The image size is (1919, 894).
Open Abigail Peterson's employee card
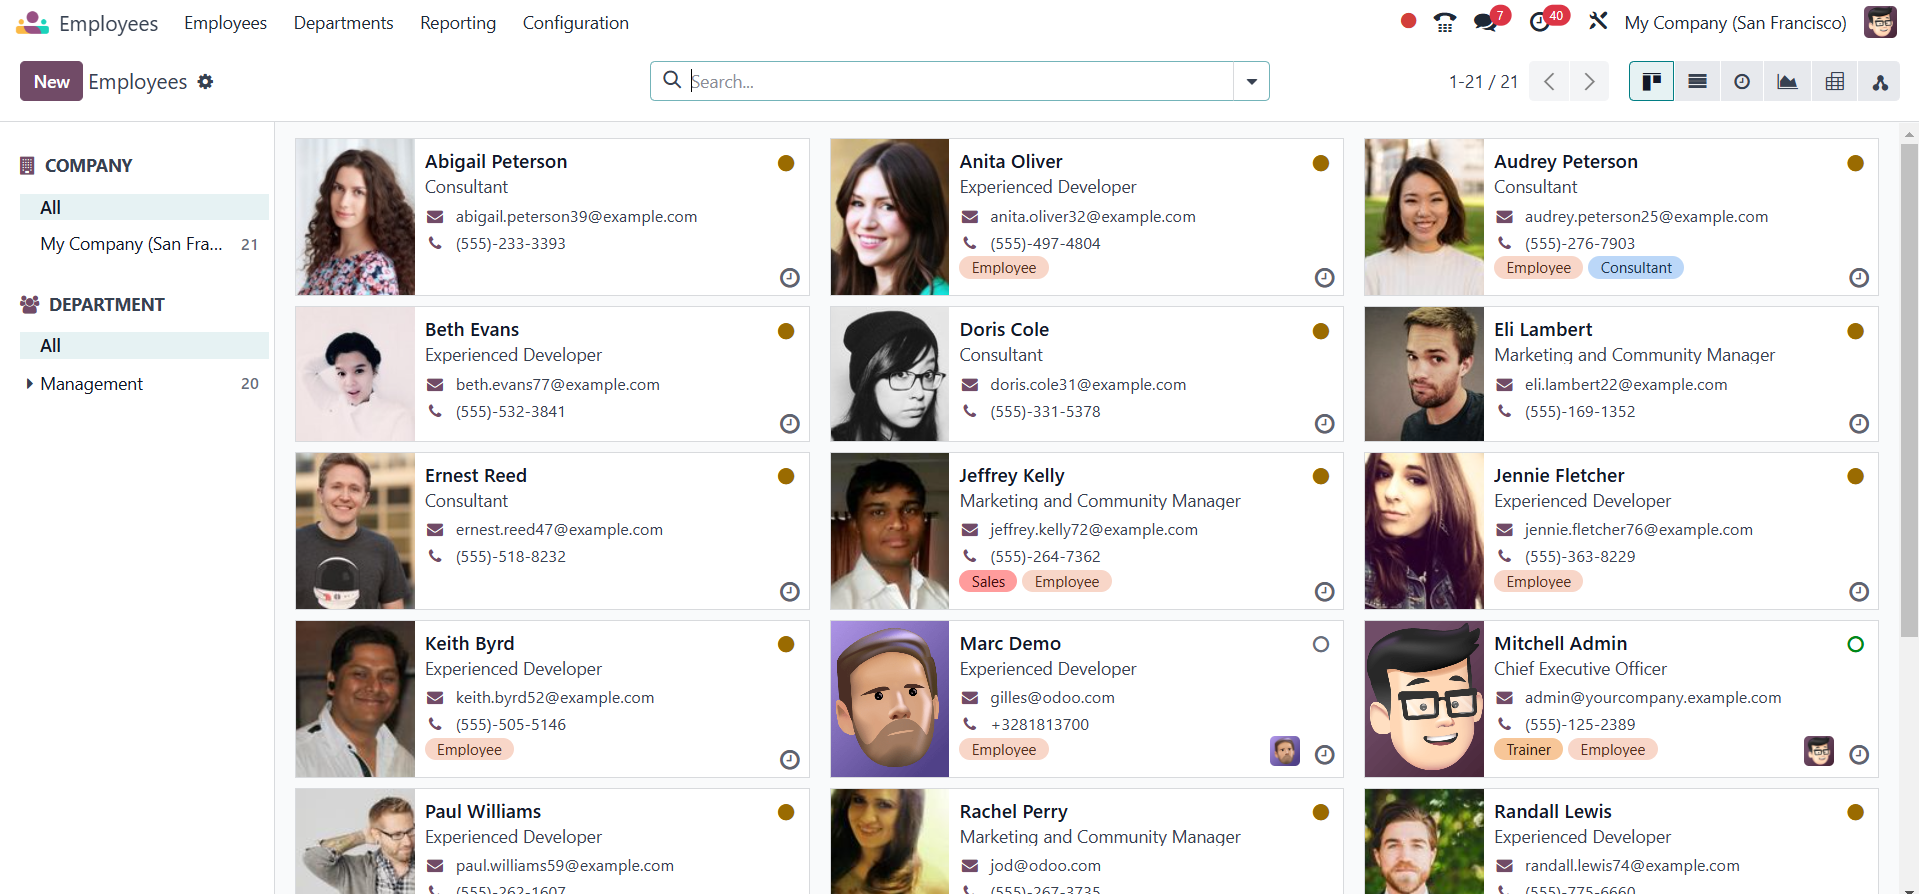tap(552, 217)
